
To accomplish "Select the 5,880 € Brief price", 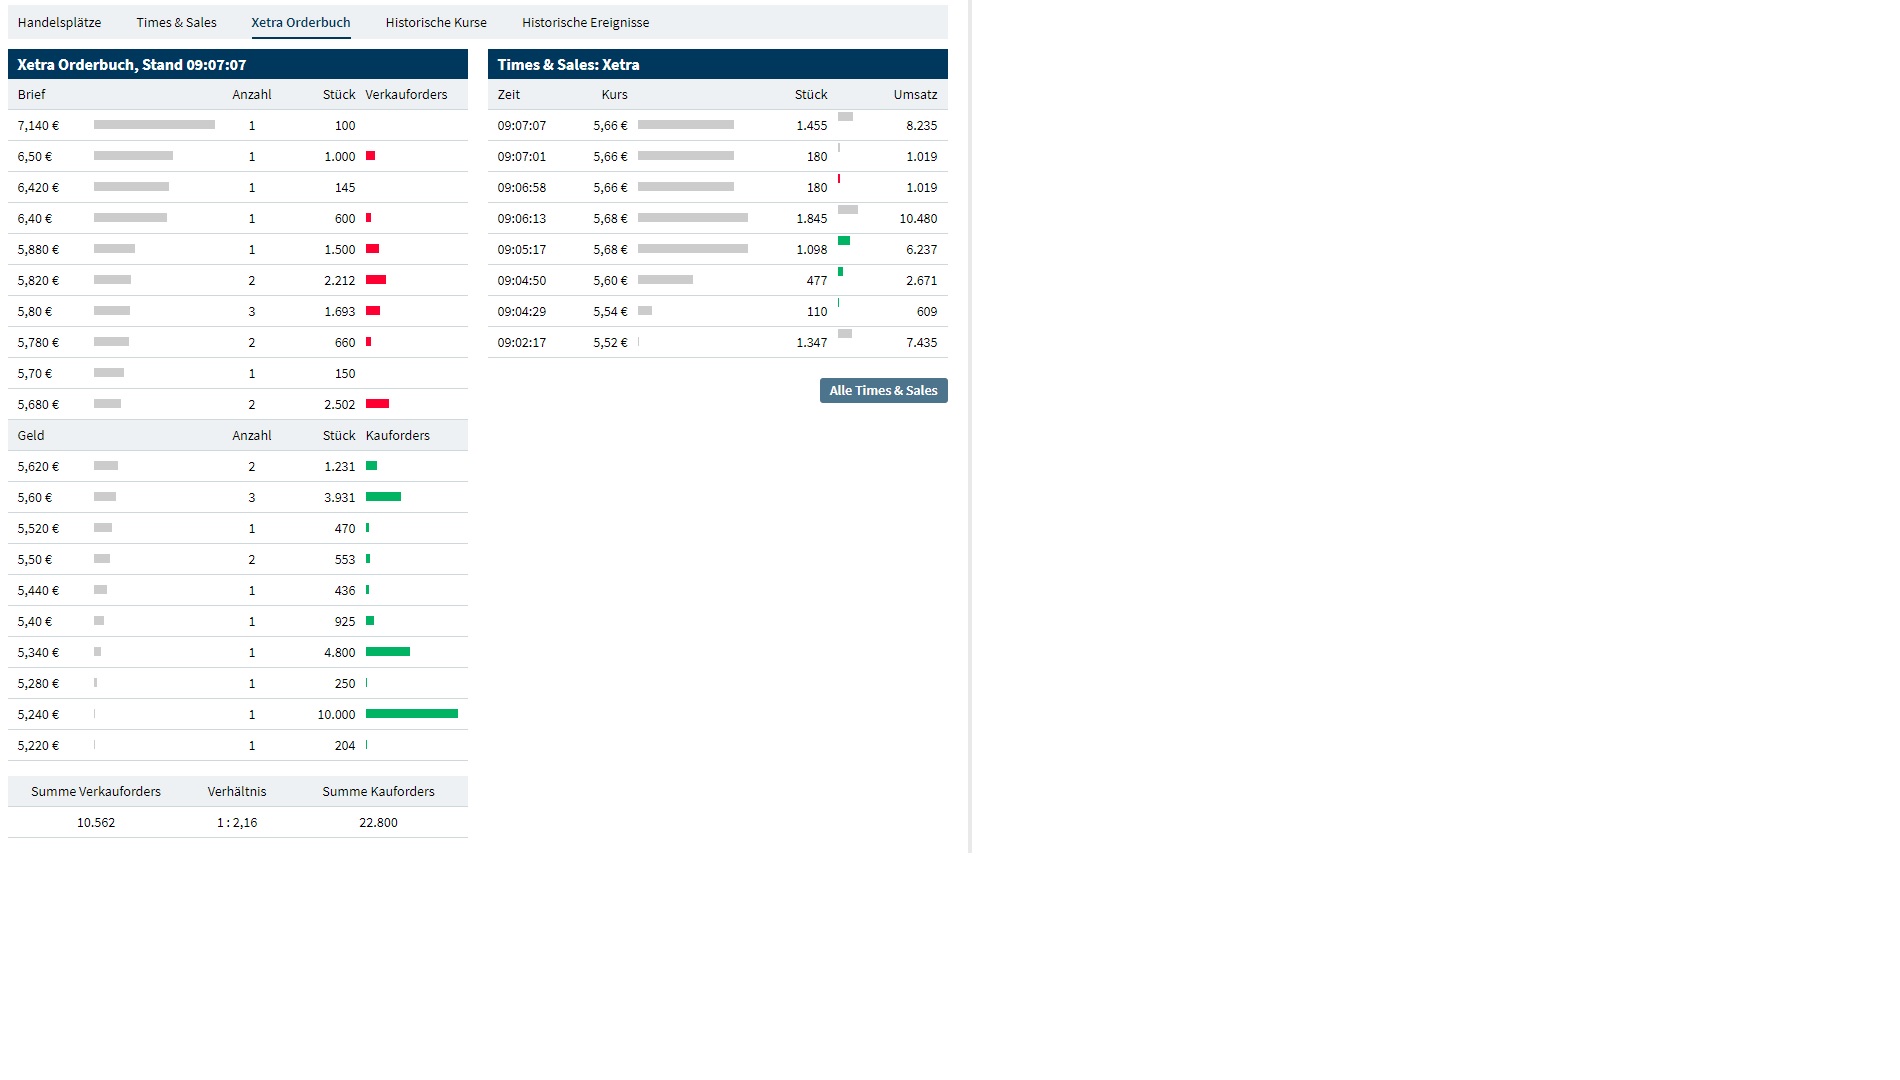I will (38, 249).
